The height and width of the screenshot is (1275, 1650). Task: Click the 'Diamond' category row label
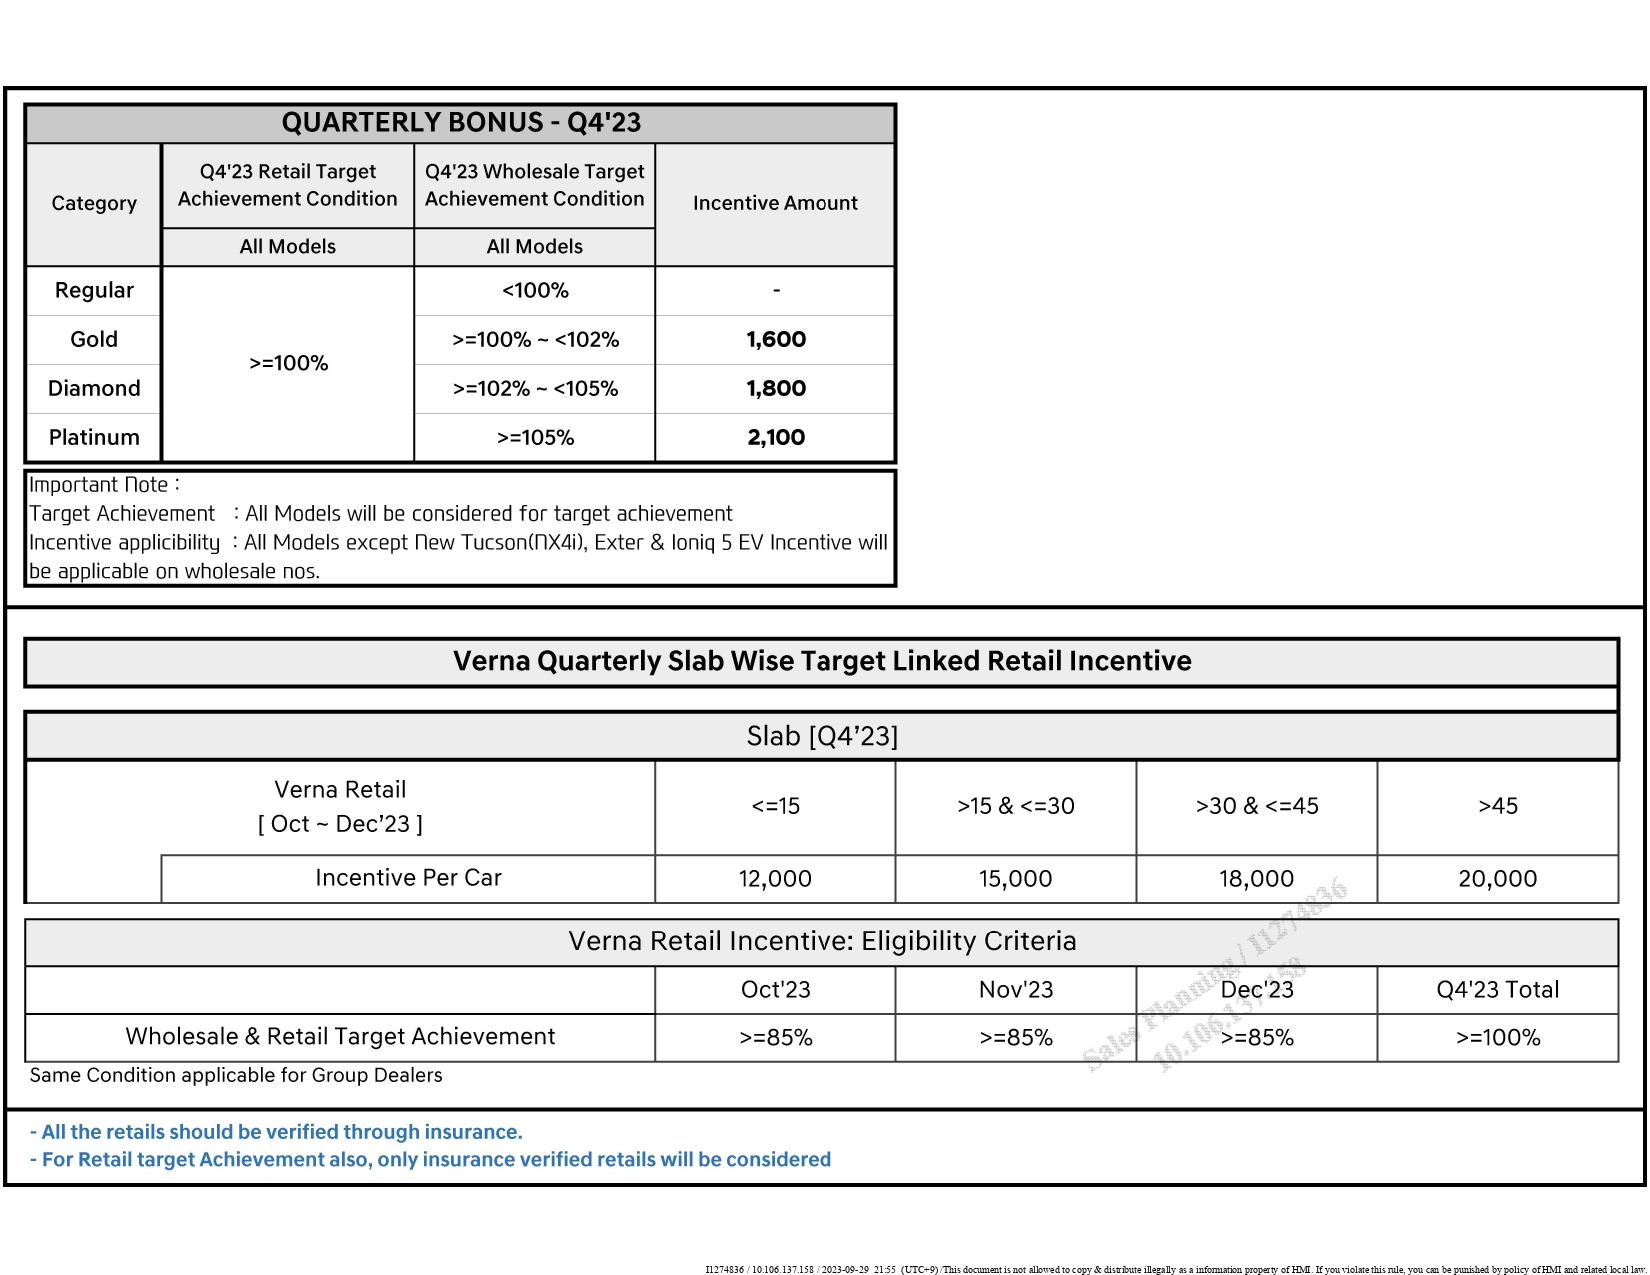pyautogui.click(x=94, y=389)
